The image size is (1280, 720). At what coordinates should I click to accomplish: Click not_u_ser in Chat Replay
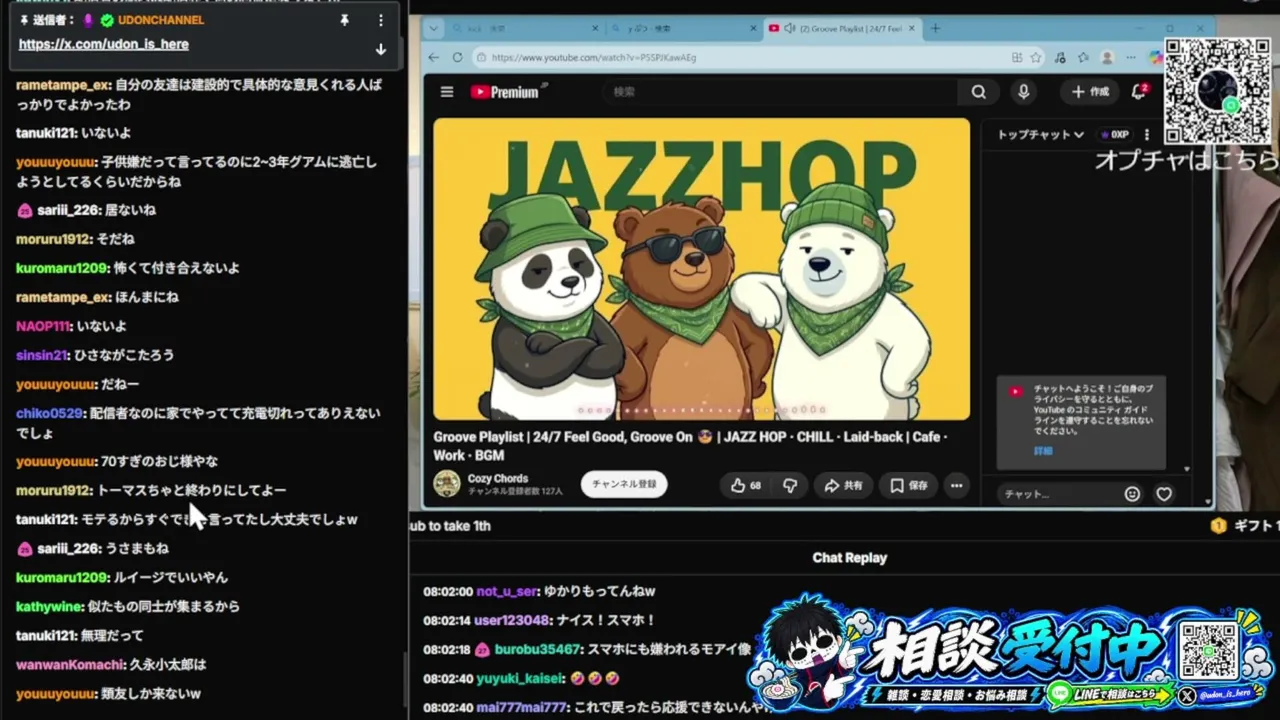(x=507, y=591)
